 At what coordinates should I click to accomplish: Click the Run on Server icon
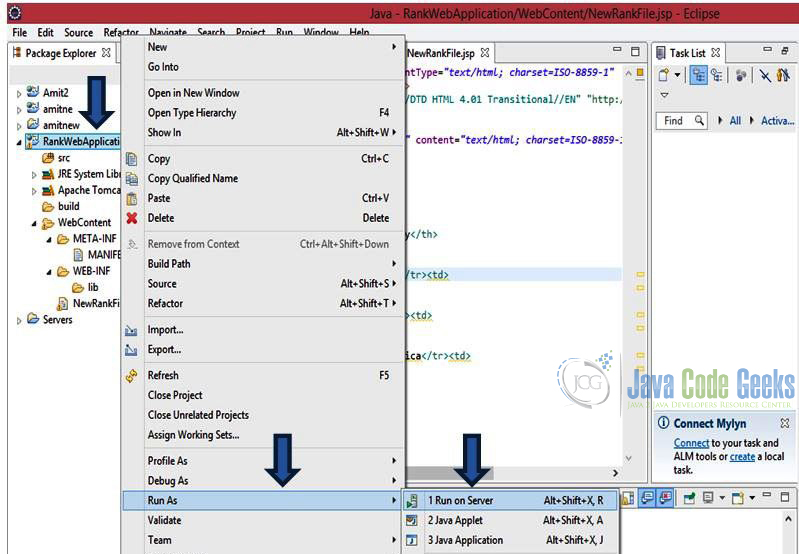[412, 501]
